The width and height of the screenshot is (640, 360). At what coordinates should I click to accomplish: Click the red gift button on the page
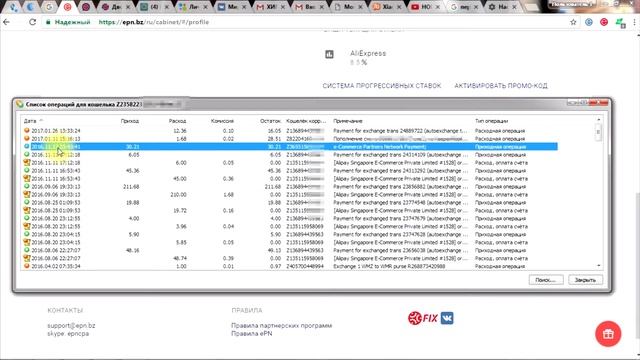(608, 333)
